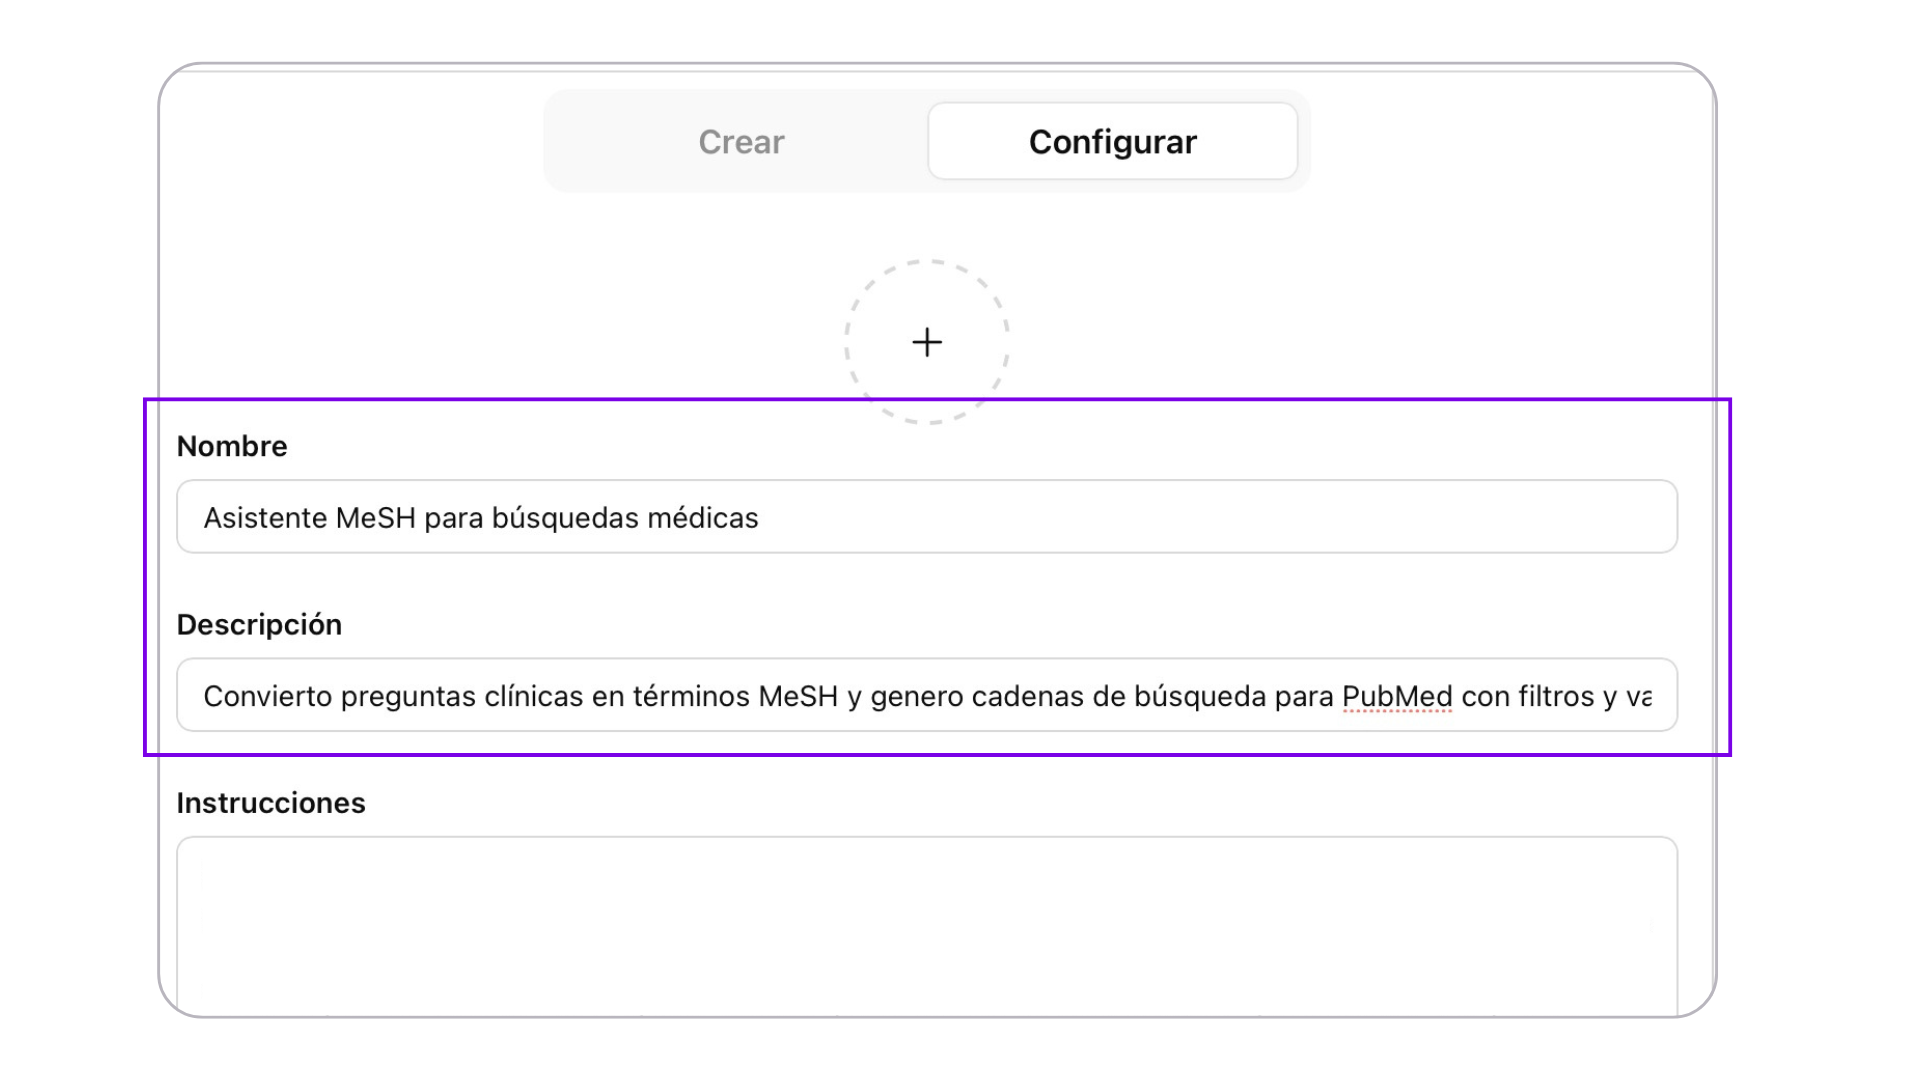This screenshot has width=1920, height=1080.
Task: Click the Instrucciones section label
Action: click(x=271, y=803)
